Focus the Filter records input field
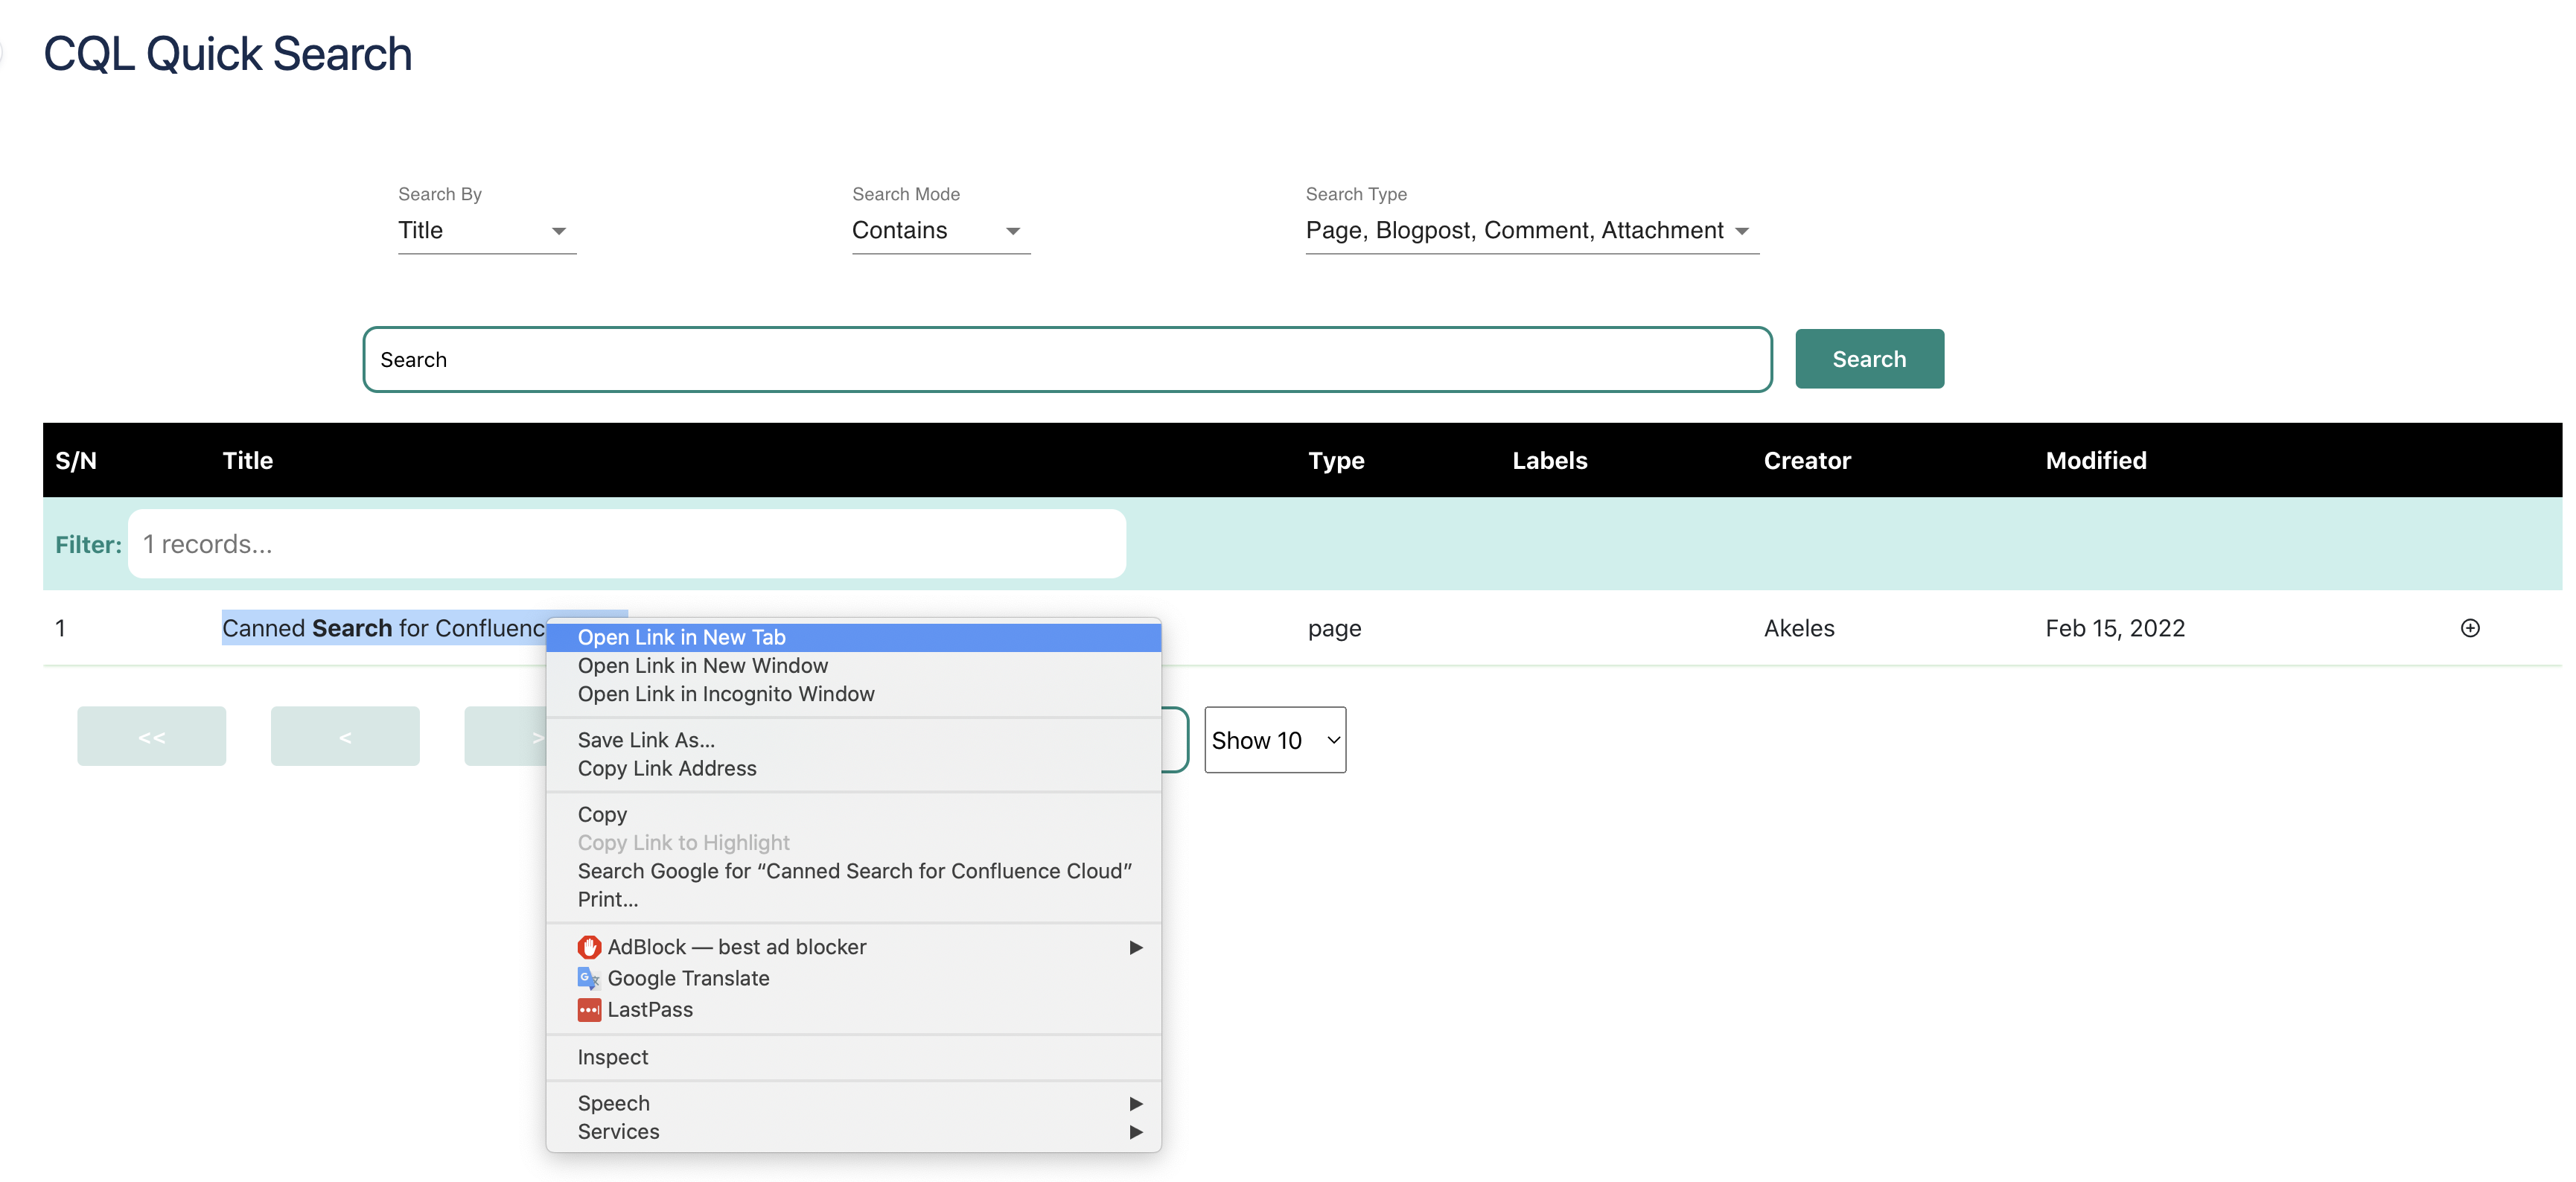Image resolution: width=2576 pixels, height=1182 pixels. (x=626, y=544)
